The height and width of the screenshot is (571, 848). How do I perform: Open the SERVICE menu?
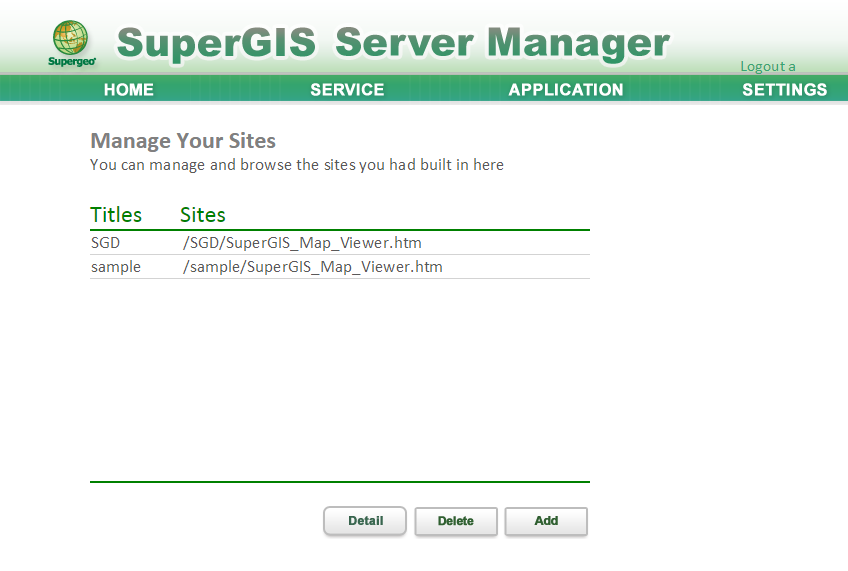point(347,89)
